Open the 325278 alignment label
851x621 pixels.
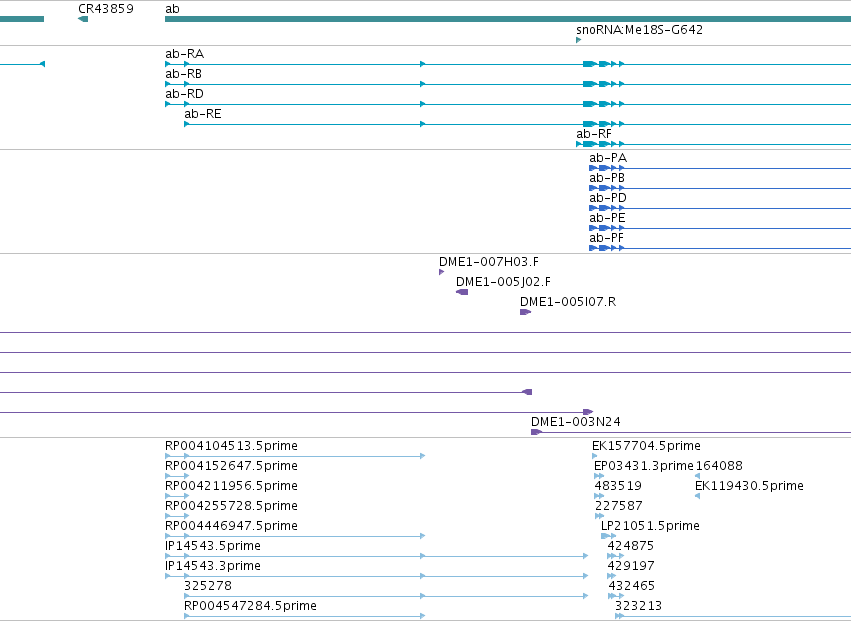[208, 586]
